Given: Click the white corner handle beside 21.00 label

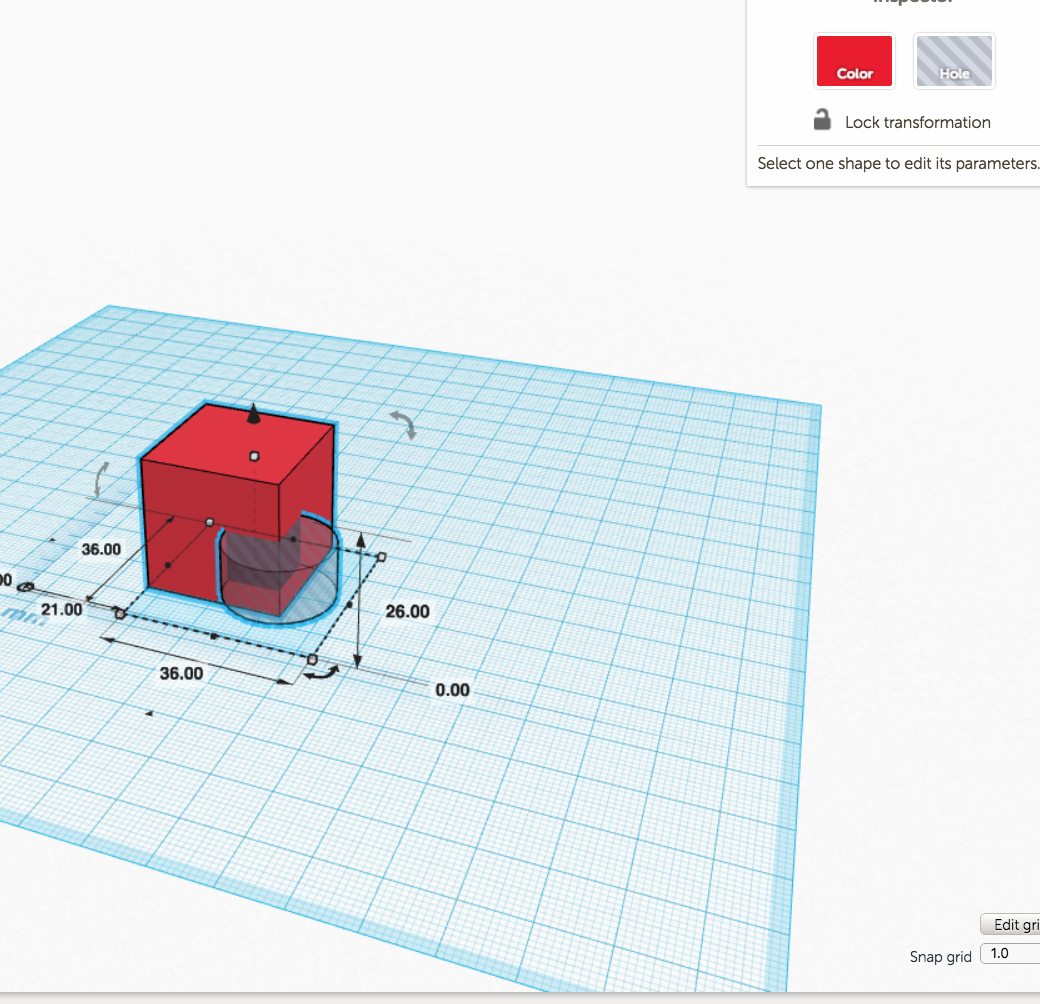Looking at the screenshot, I should tap(120, 613).
